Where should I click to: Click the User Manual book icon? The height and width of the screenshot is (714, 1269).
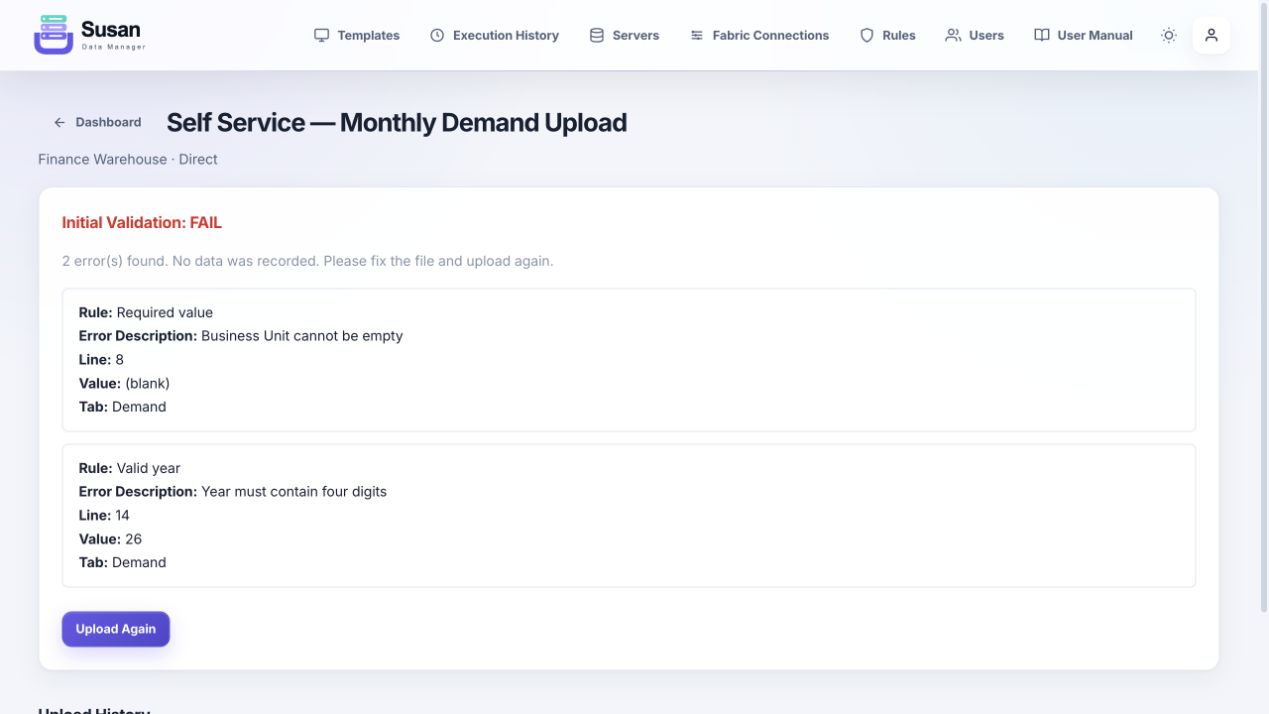coord(1042,35)
